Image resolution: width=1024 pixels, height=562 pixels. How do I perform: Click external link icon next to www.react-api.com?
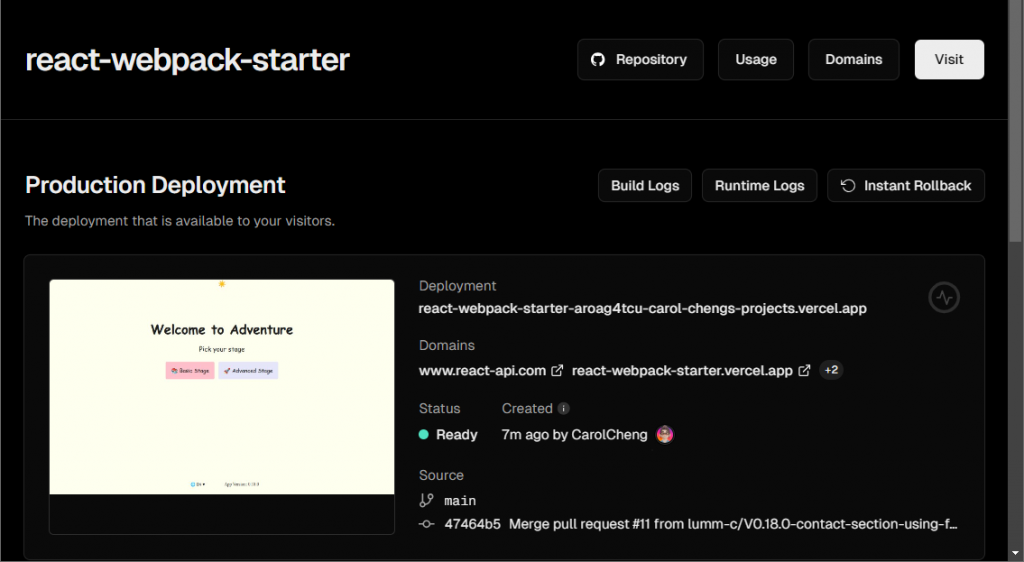tap(557, 370)
